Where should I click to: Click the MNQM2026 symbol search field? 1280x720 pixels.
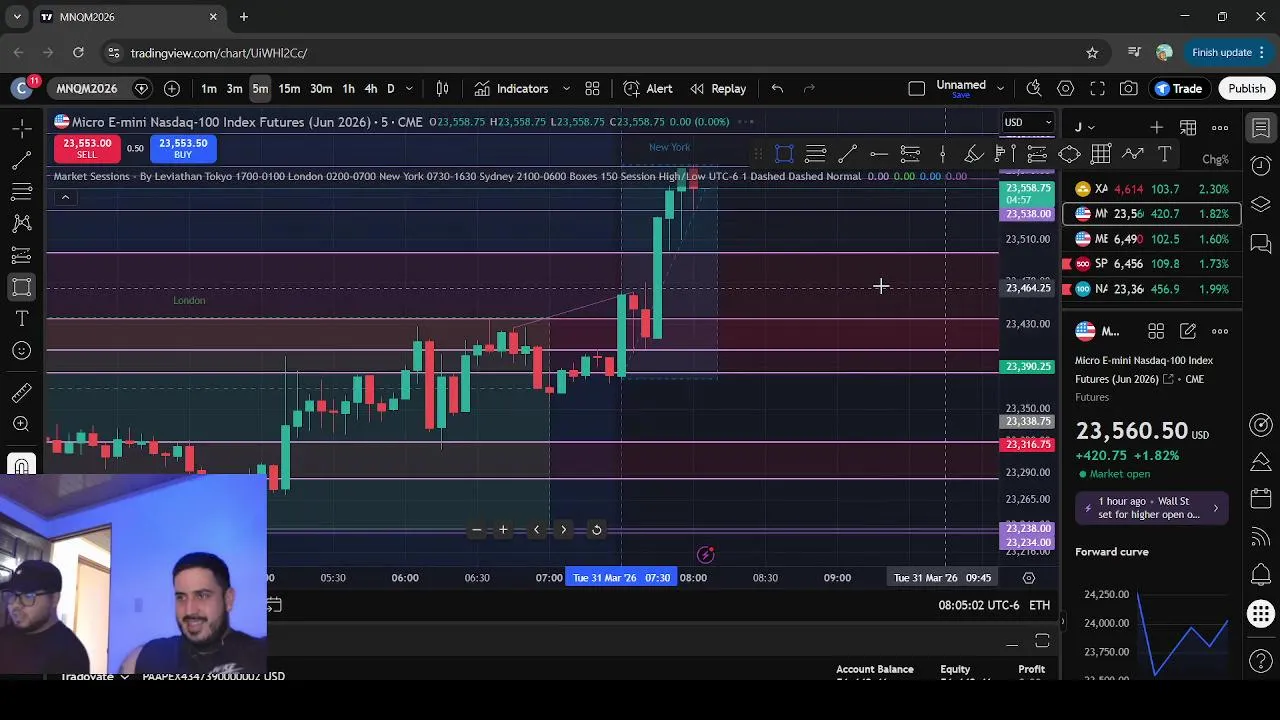(87, 88)
